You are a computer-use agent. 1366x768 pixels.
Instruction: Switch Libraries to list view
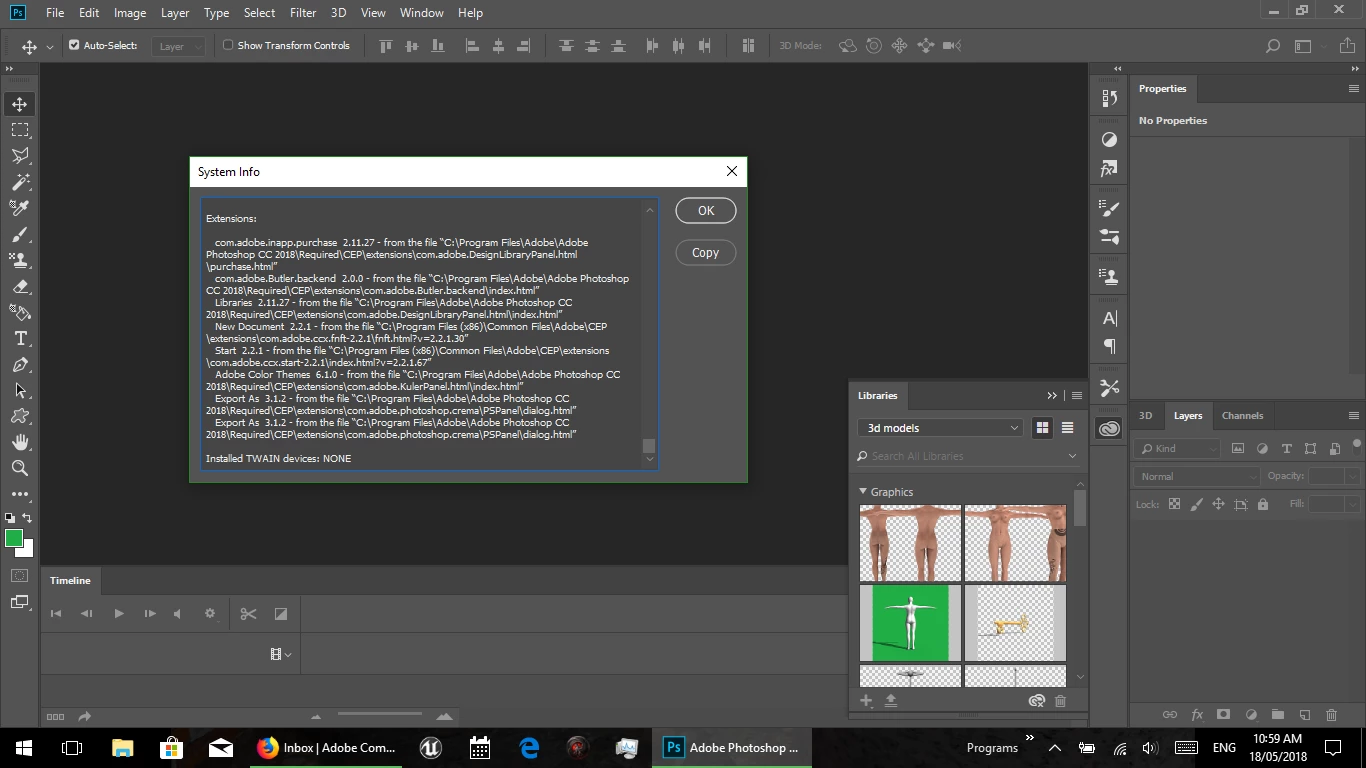[1067, 428]
